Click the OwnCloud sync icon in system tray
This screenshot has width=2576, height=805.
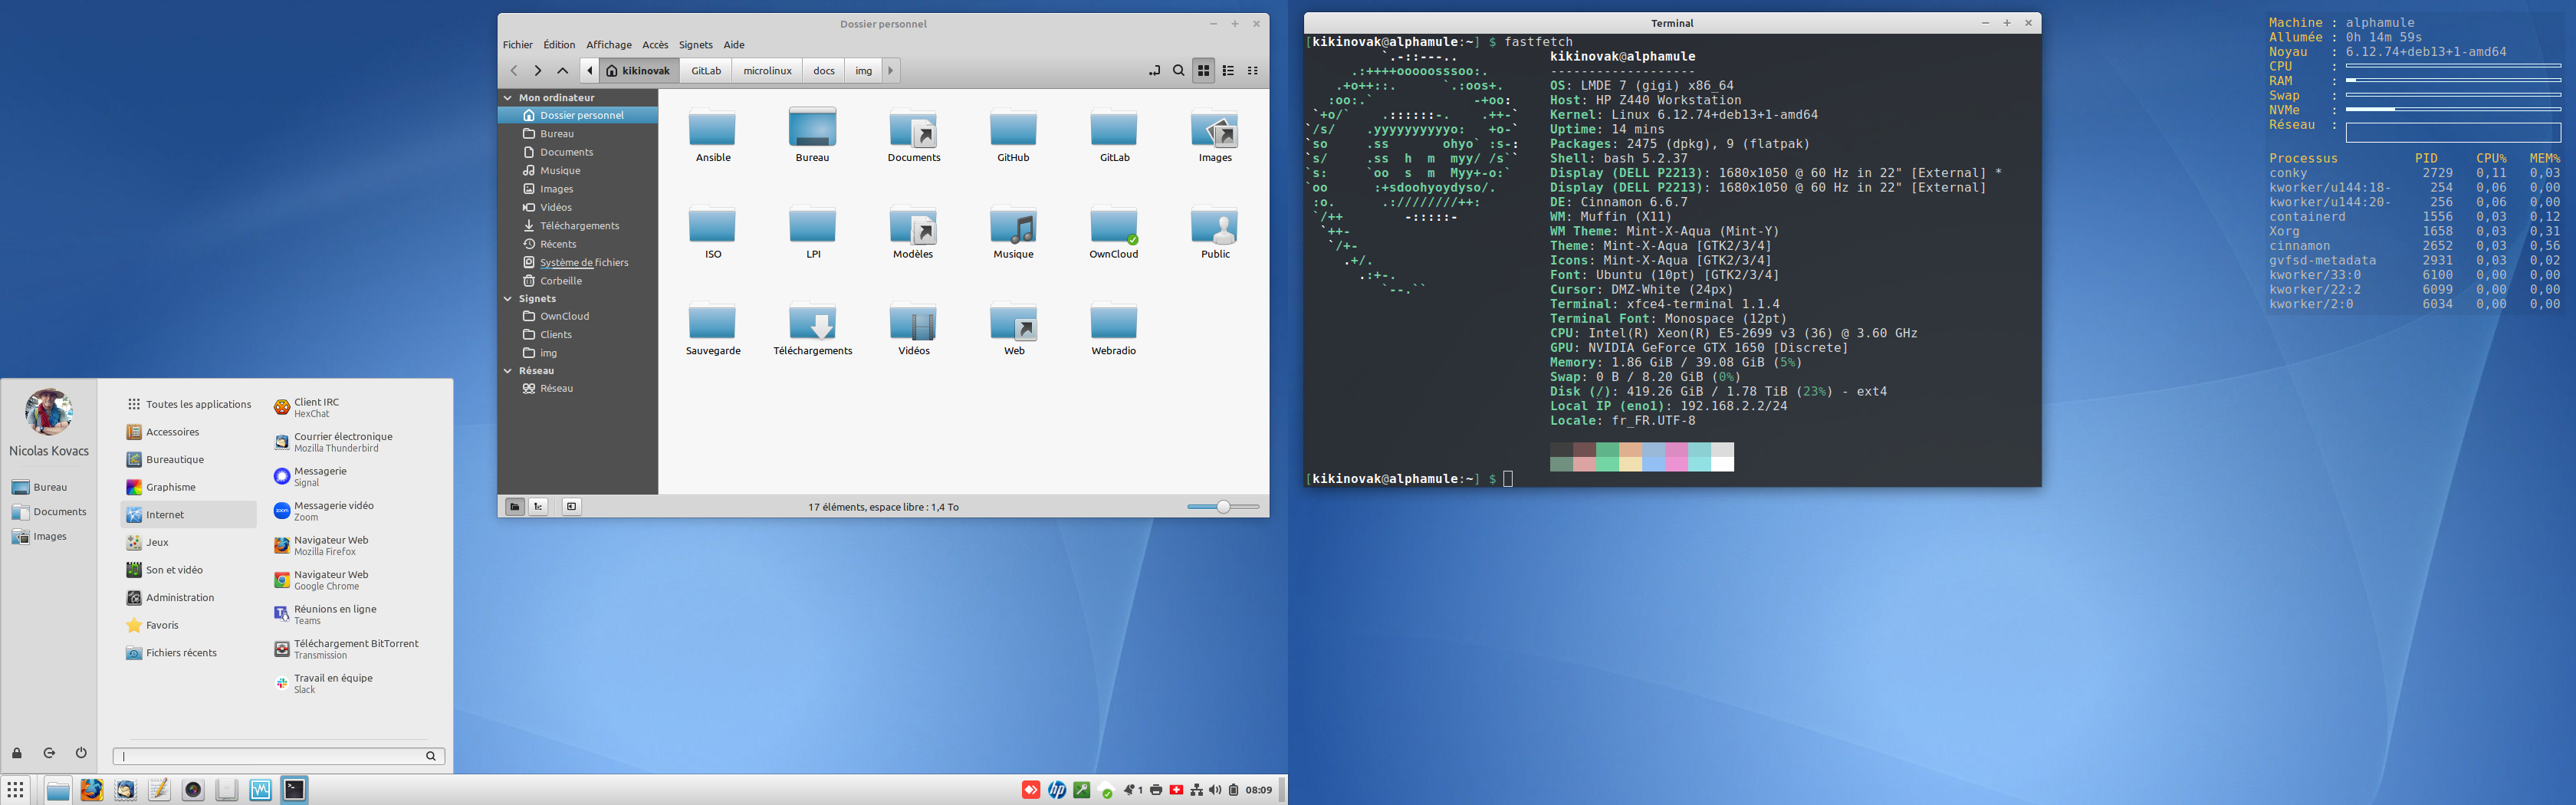point(1107,789)
